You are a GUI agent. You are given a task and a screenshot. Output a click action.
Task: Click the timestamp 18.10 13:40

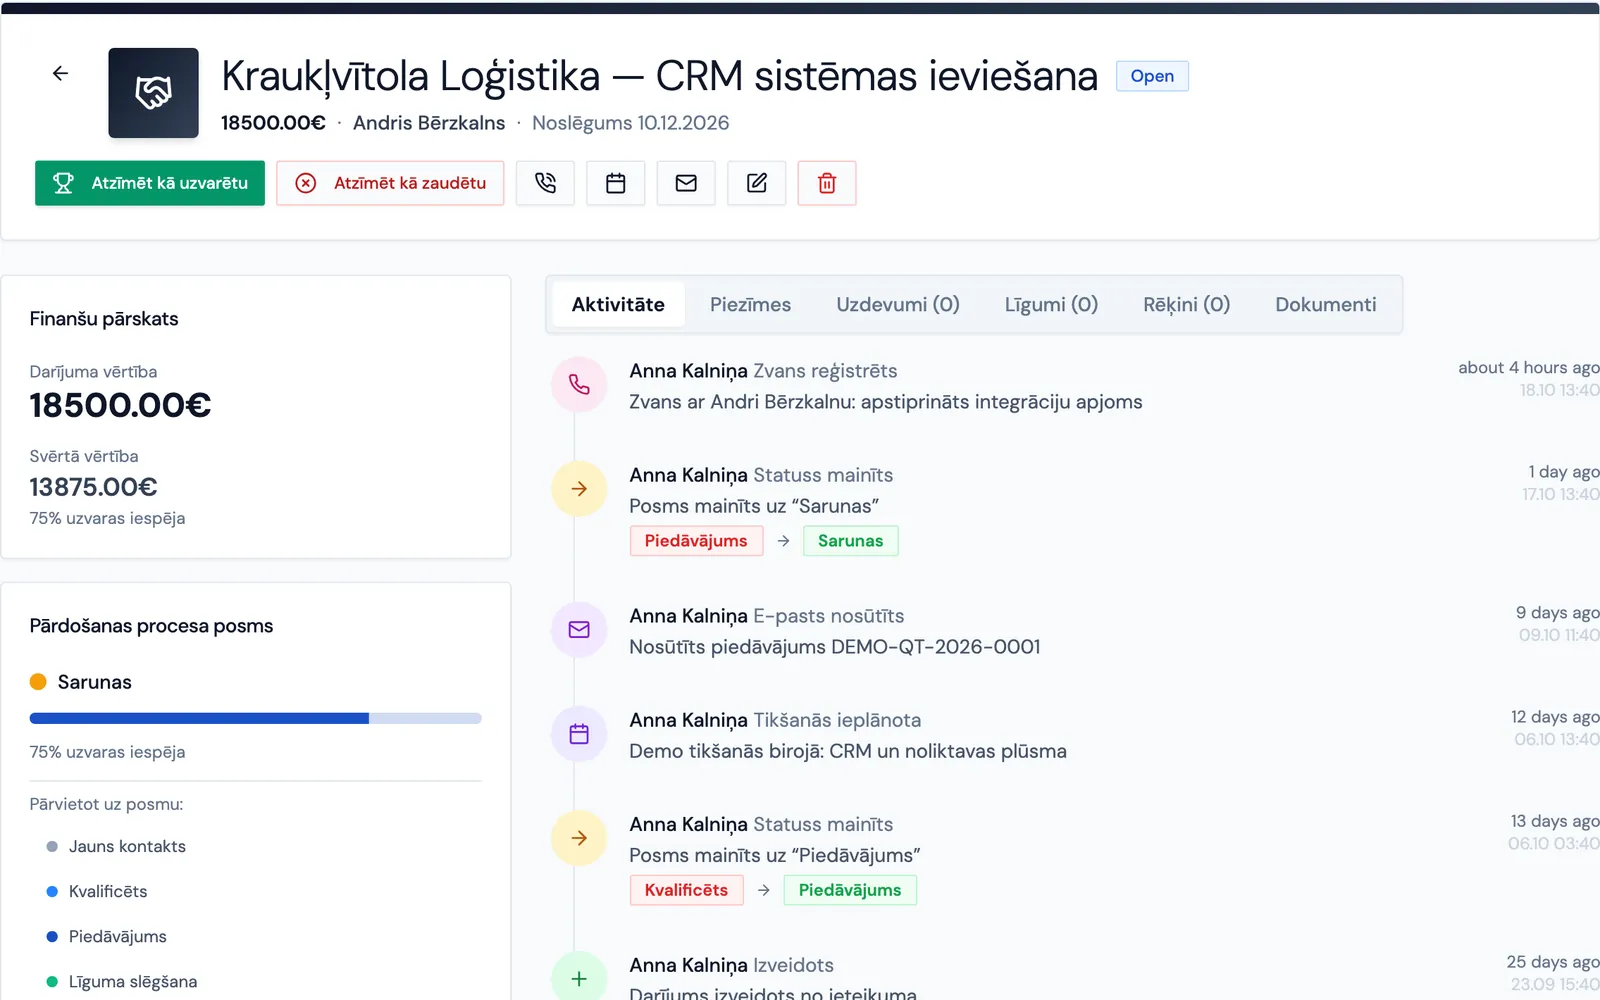1560,390
